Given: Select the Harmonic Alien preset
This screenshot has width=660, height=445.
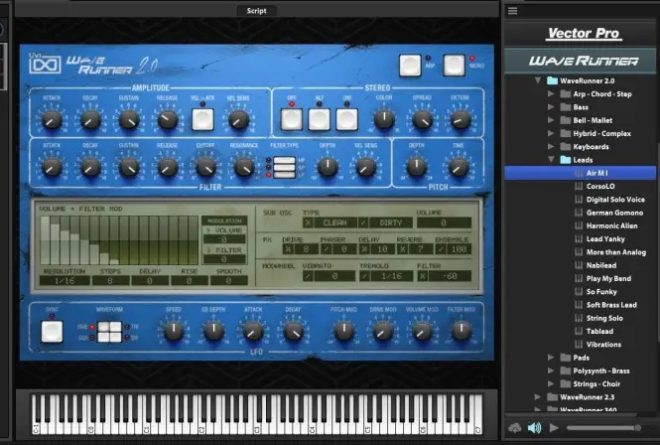Looking at the screenshot, I should tap(612, 226).
